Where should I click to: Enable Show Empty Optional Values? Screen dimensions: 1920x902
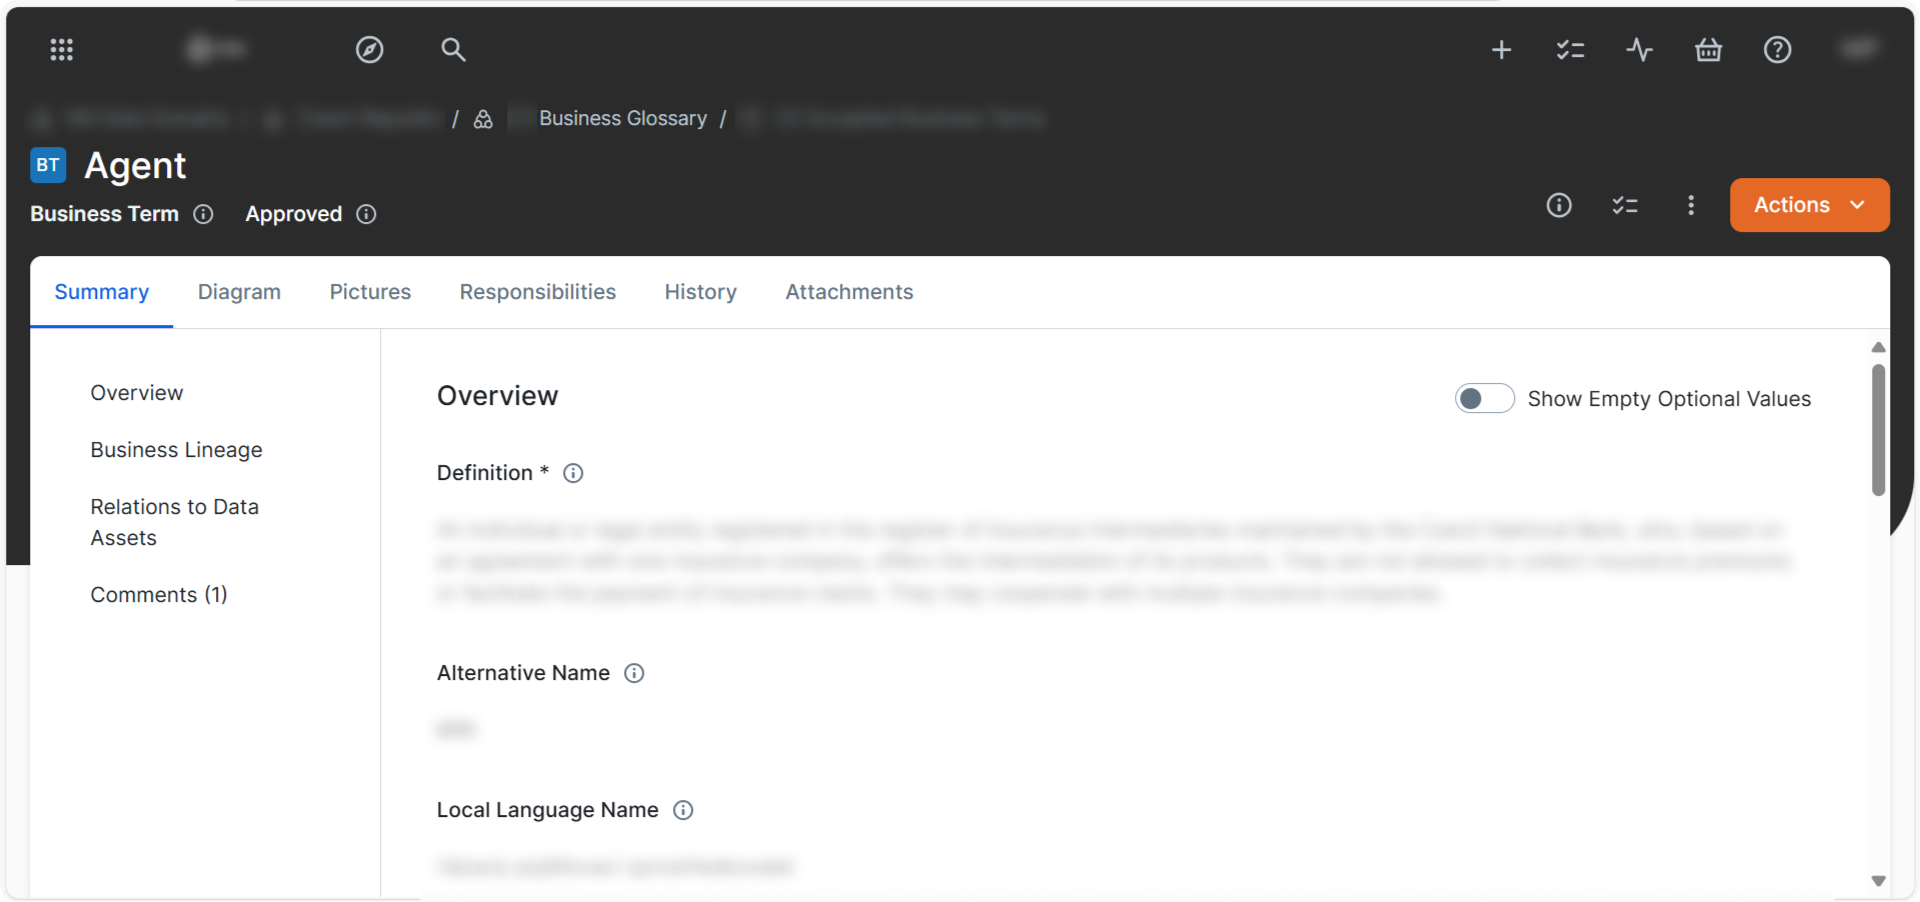[1484, 398]
